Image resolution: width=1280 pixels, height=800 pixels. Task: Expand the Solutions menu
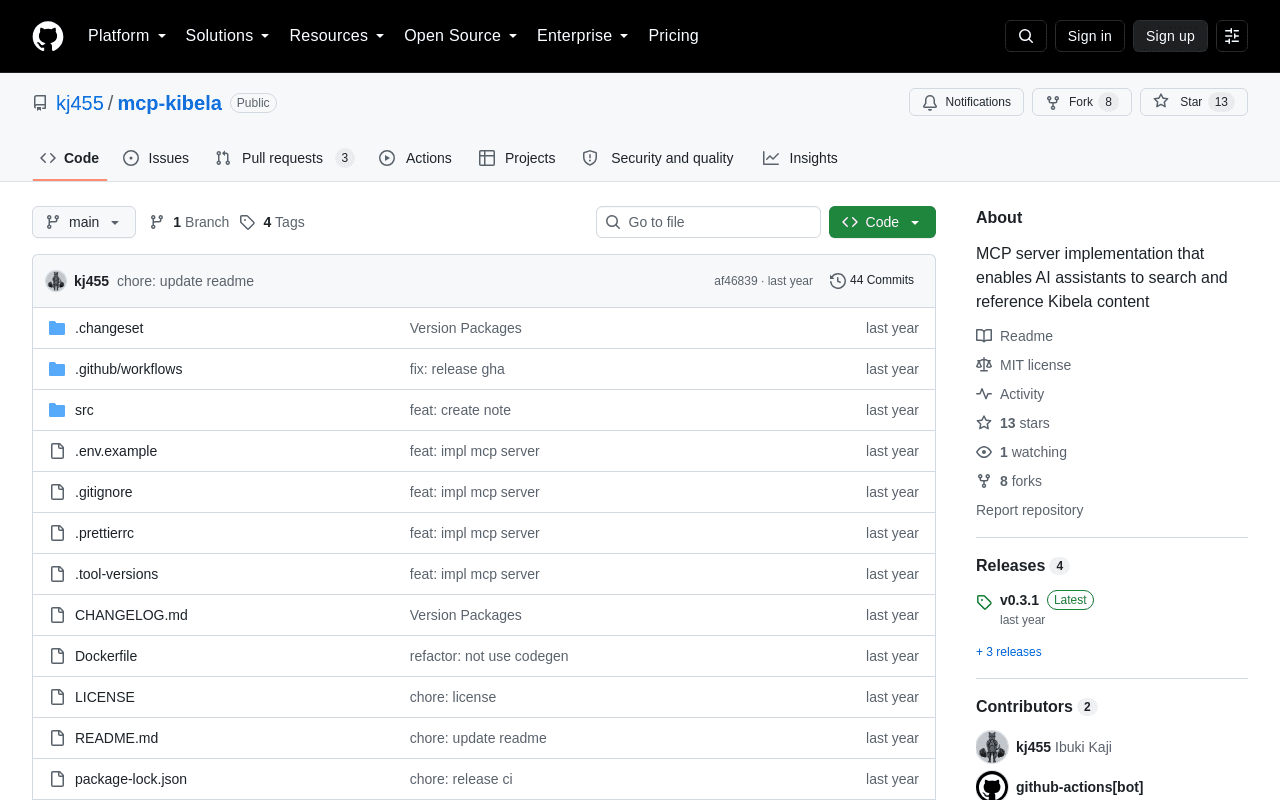pos(227,36)
